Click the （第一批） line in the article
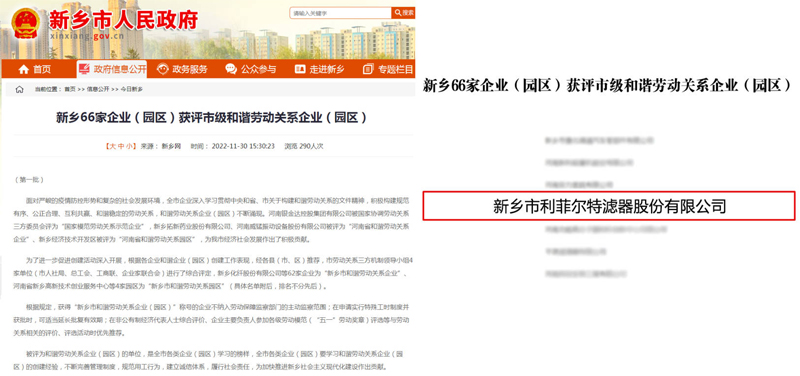Viewport: 800px width, 376px height. point(30,180)
